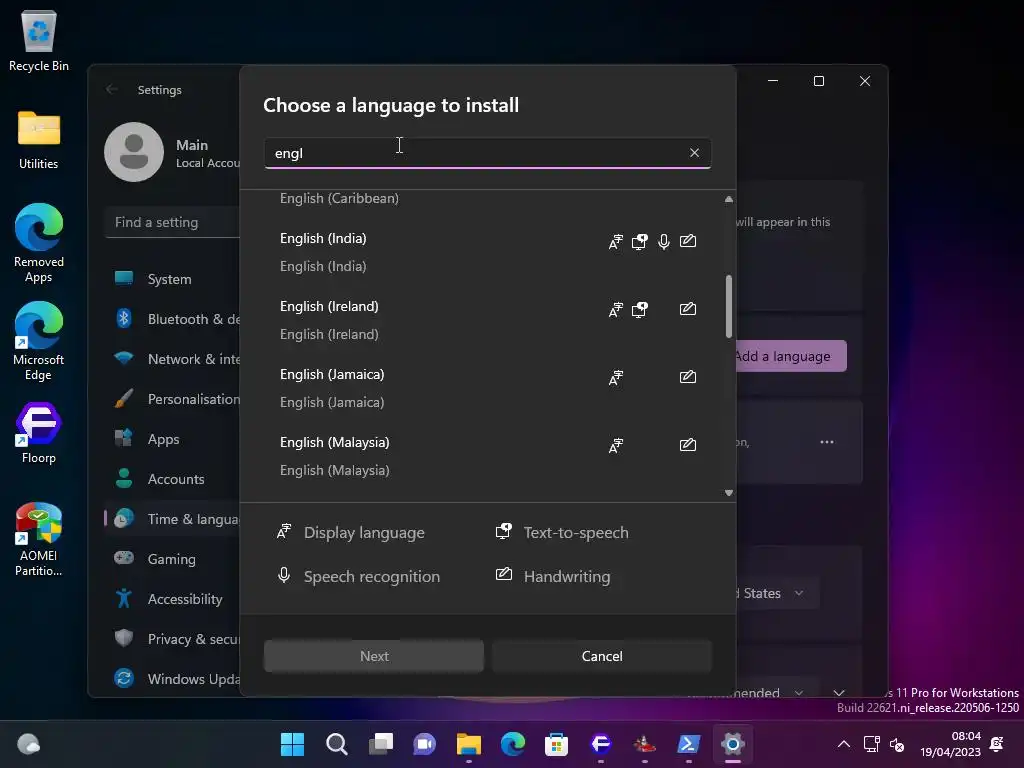
Task: Click the Text-to-speech legend icon
Action: 504,532
